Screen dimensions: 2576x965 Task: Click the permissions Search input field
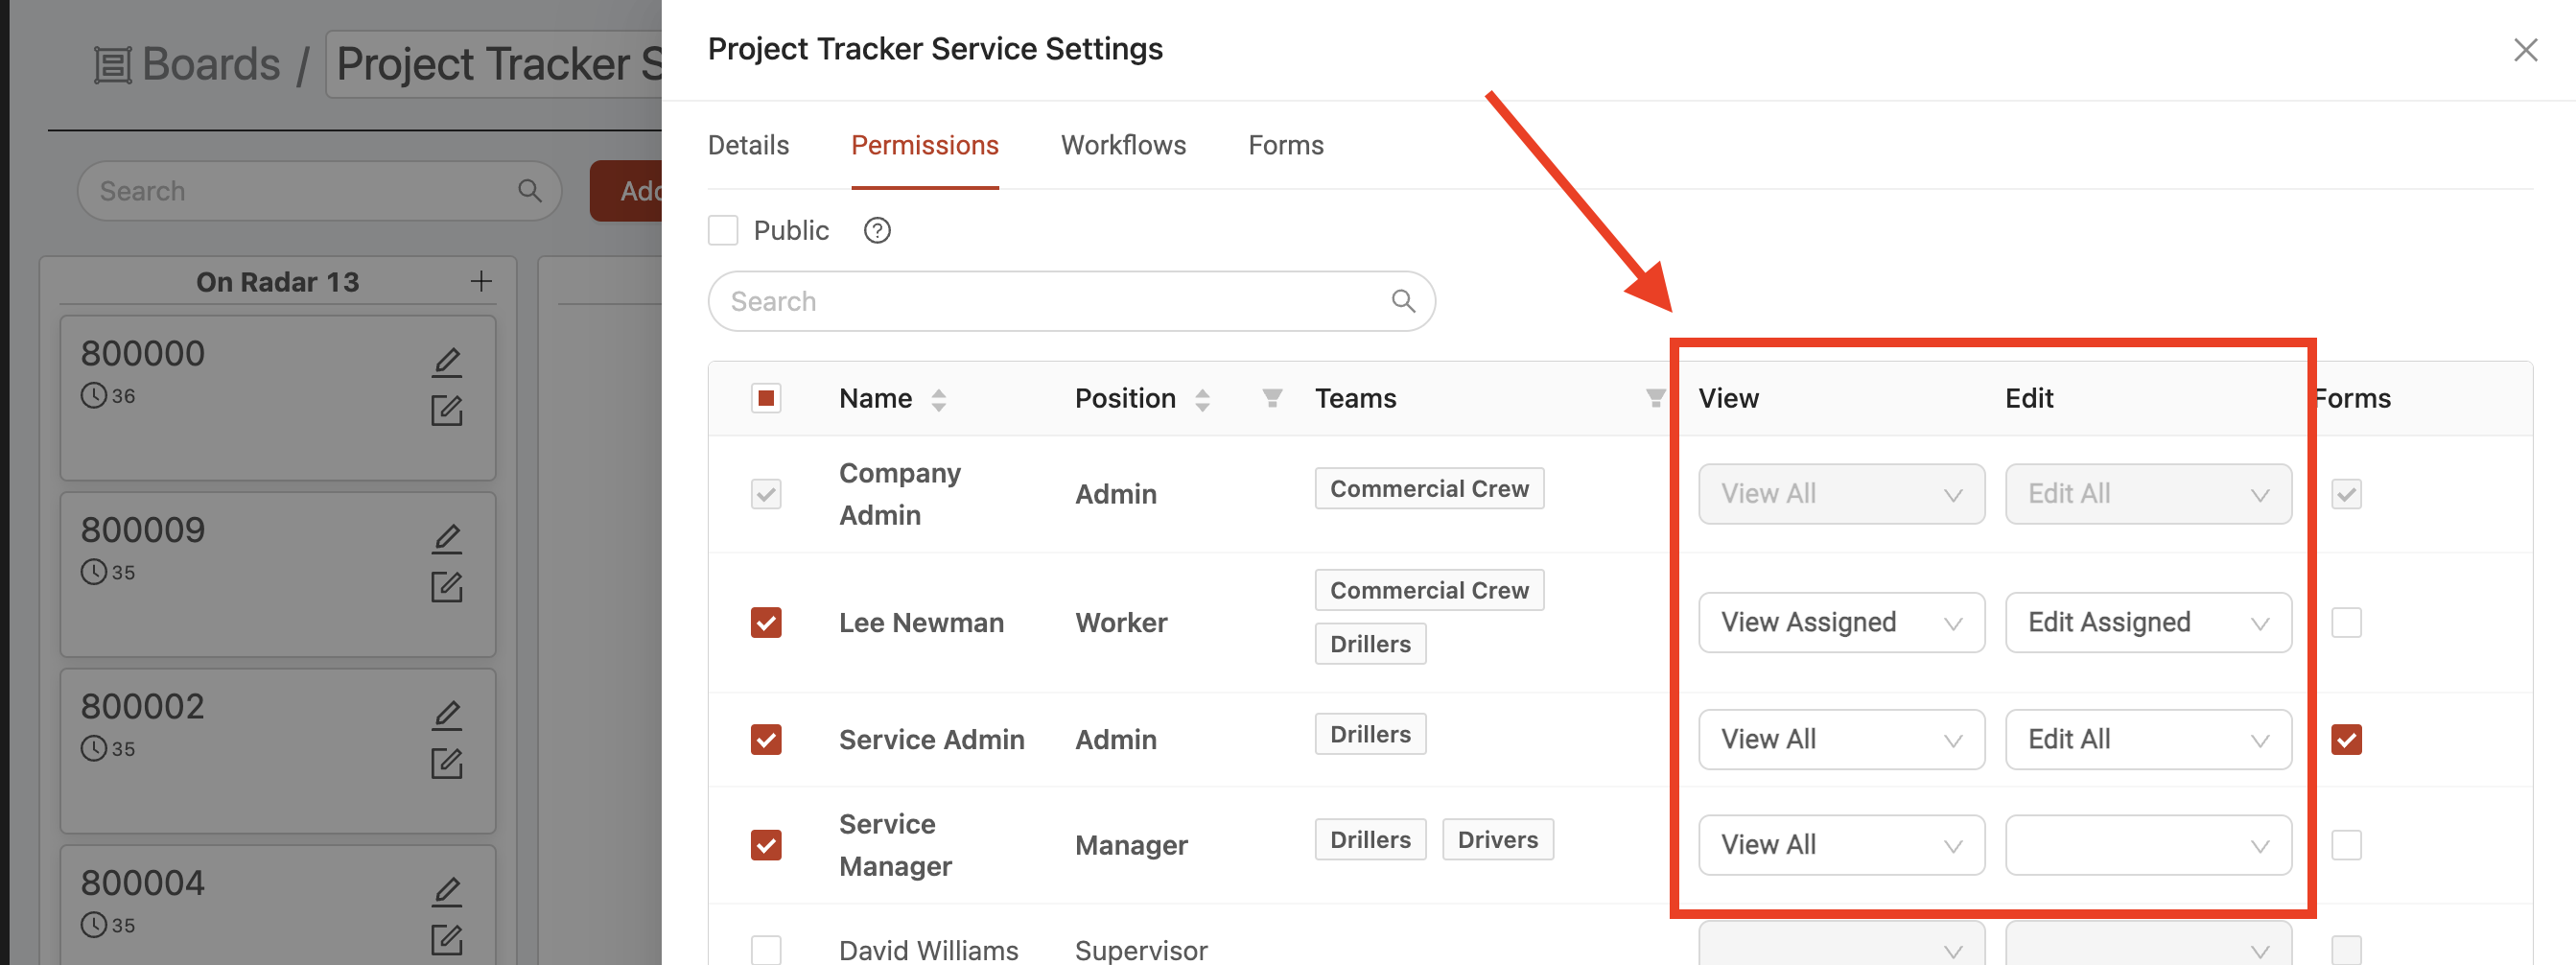click(1071, 301)
